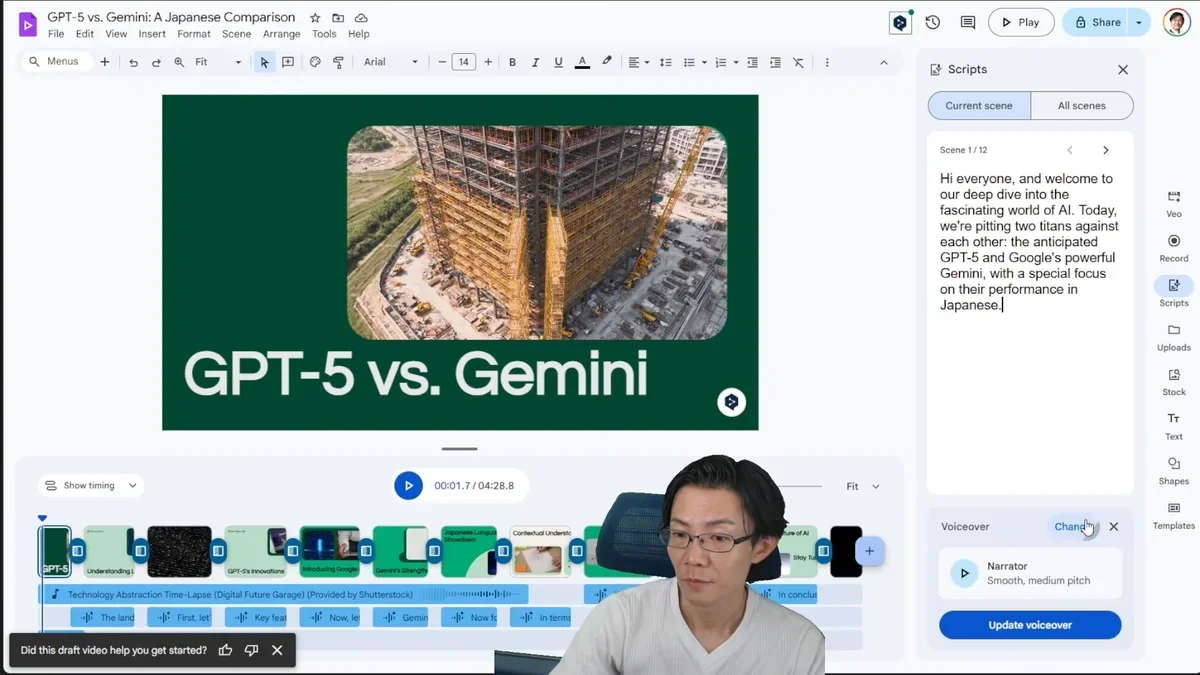Viewport: 1200px width, 675px height.
Task: Open the toolbar Fit zoom level dropdown
Action: (x=218, y=62)
